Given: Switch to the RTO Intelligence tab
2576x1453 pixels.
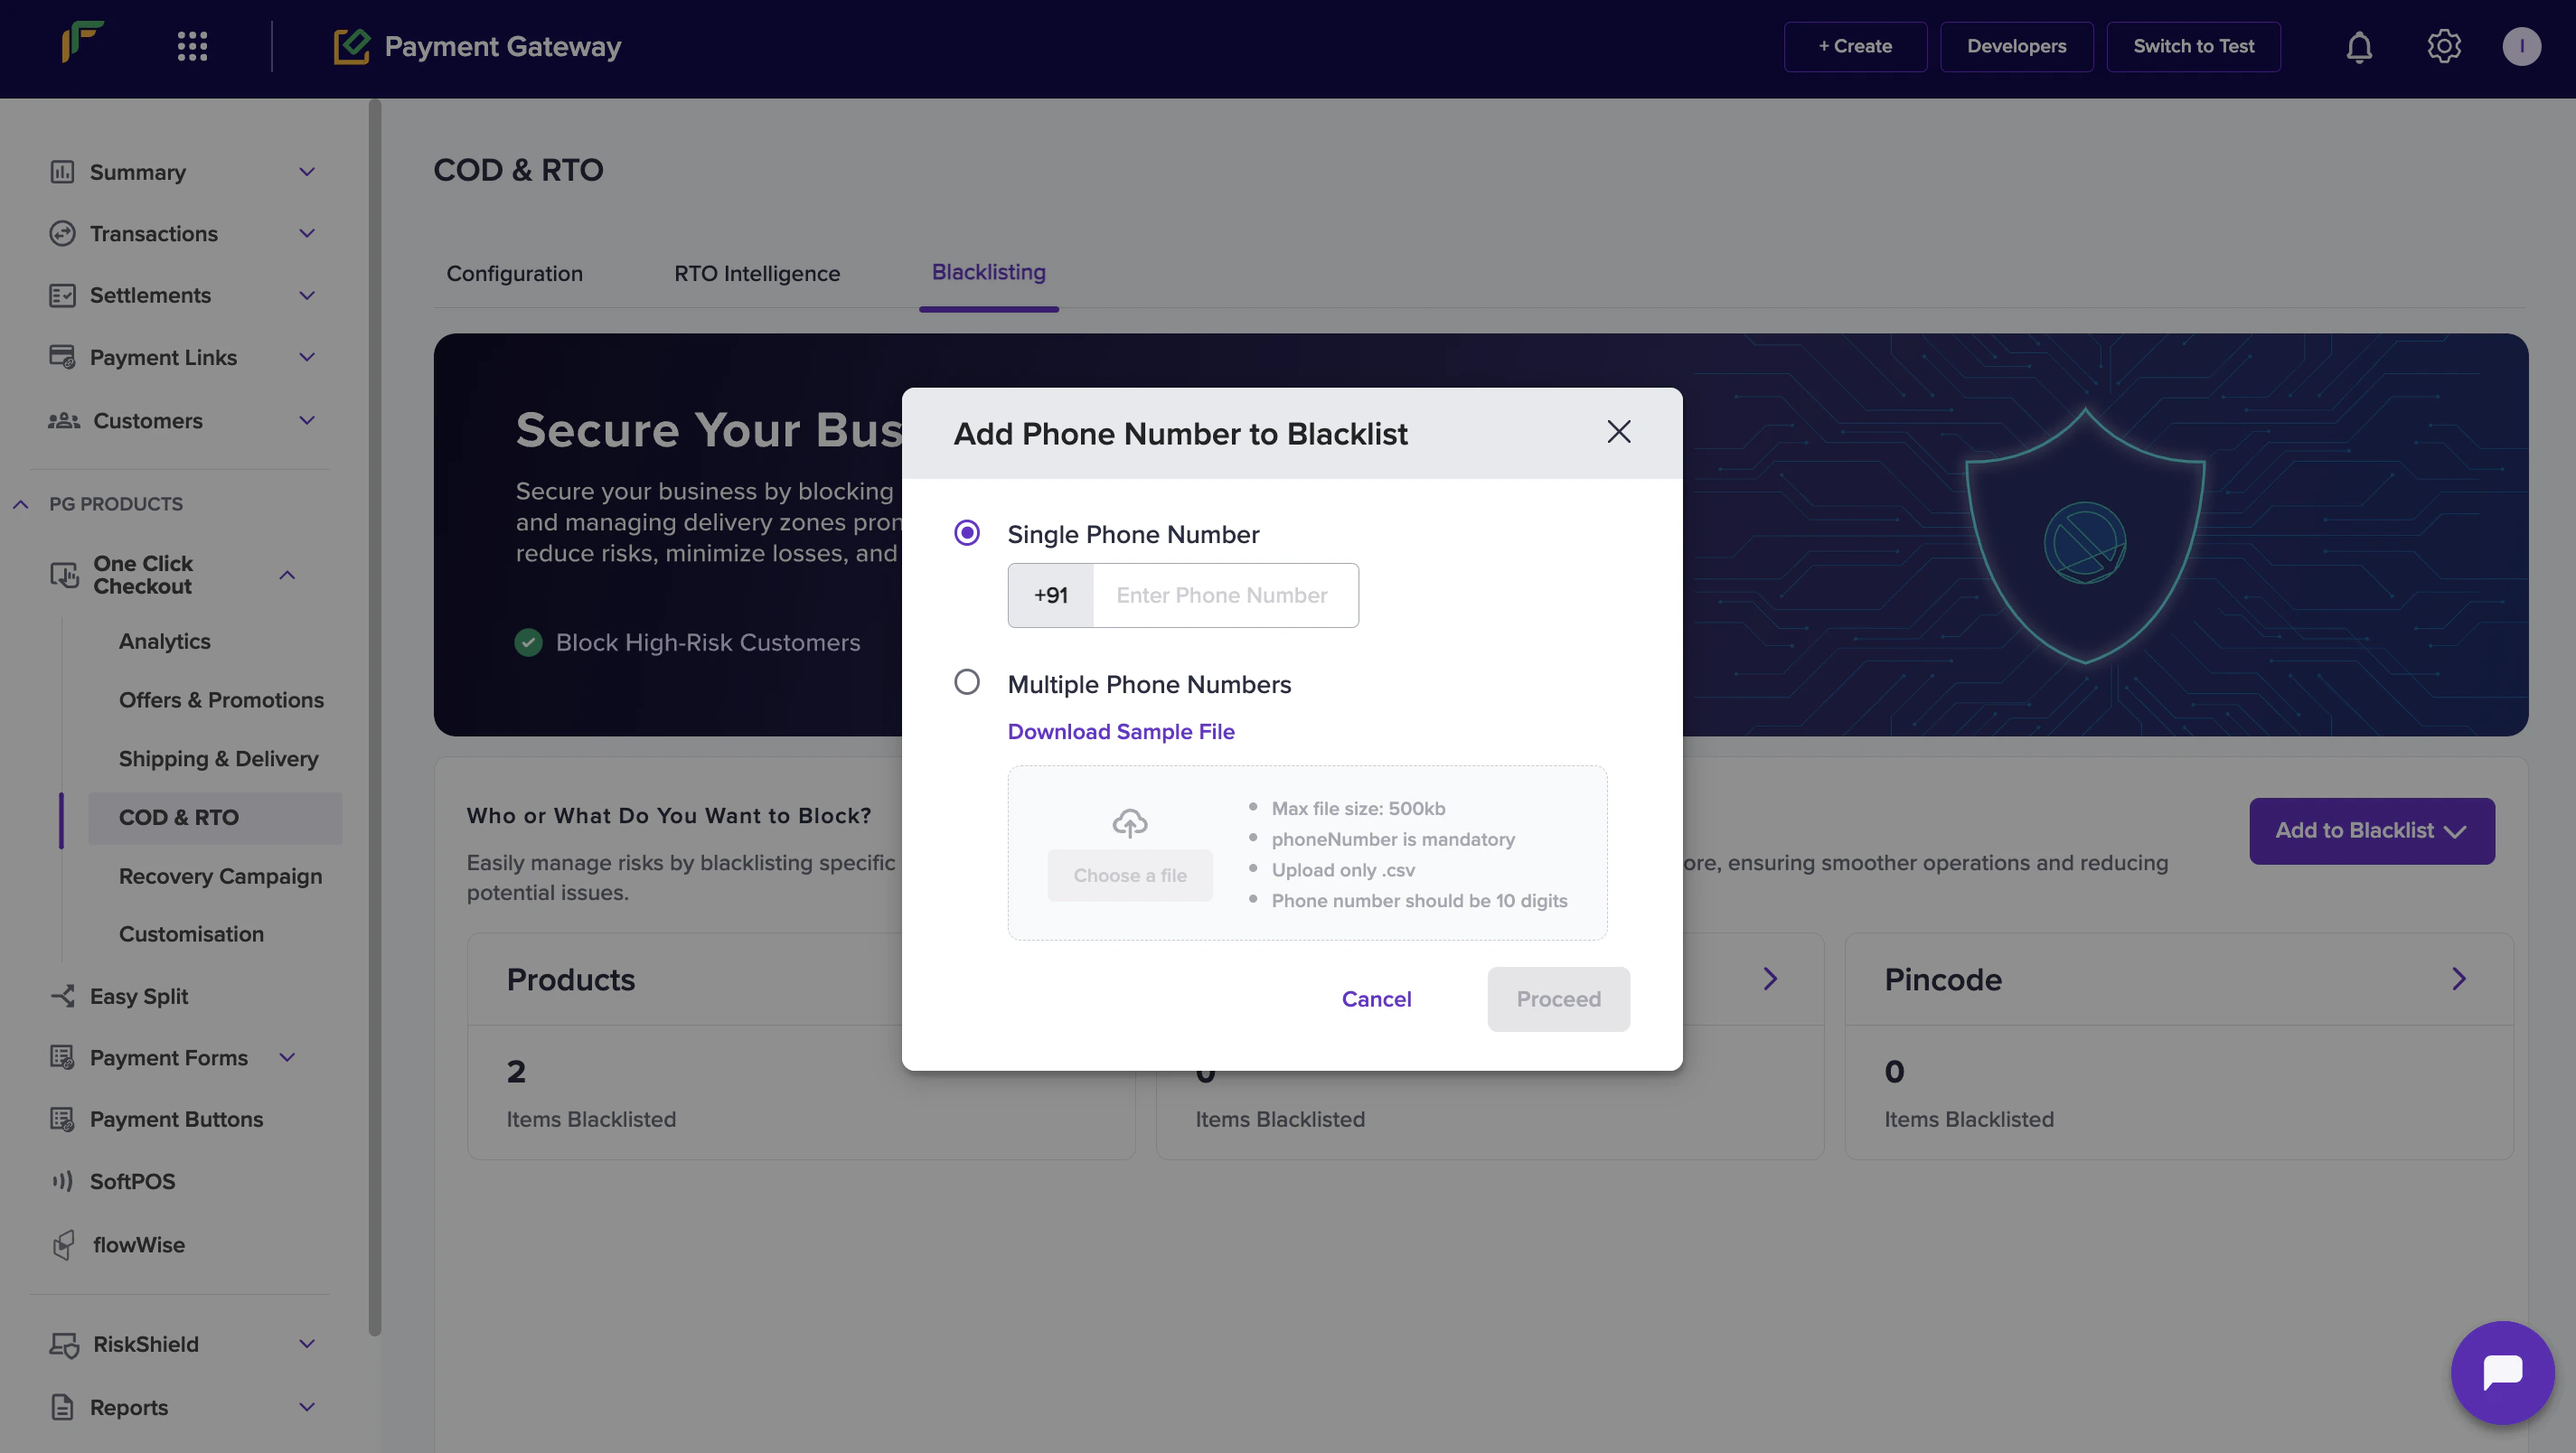Looking at the screenshot, I should [x=756, y=273].
